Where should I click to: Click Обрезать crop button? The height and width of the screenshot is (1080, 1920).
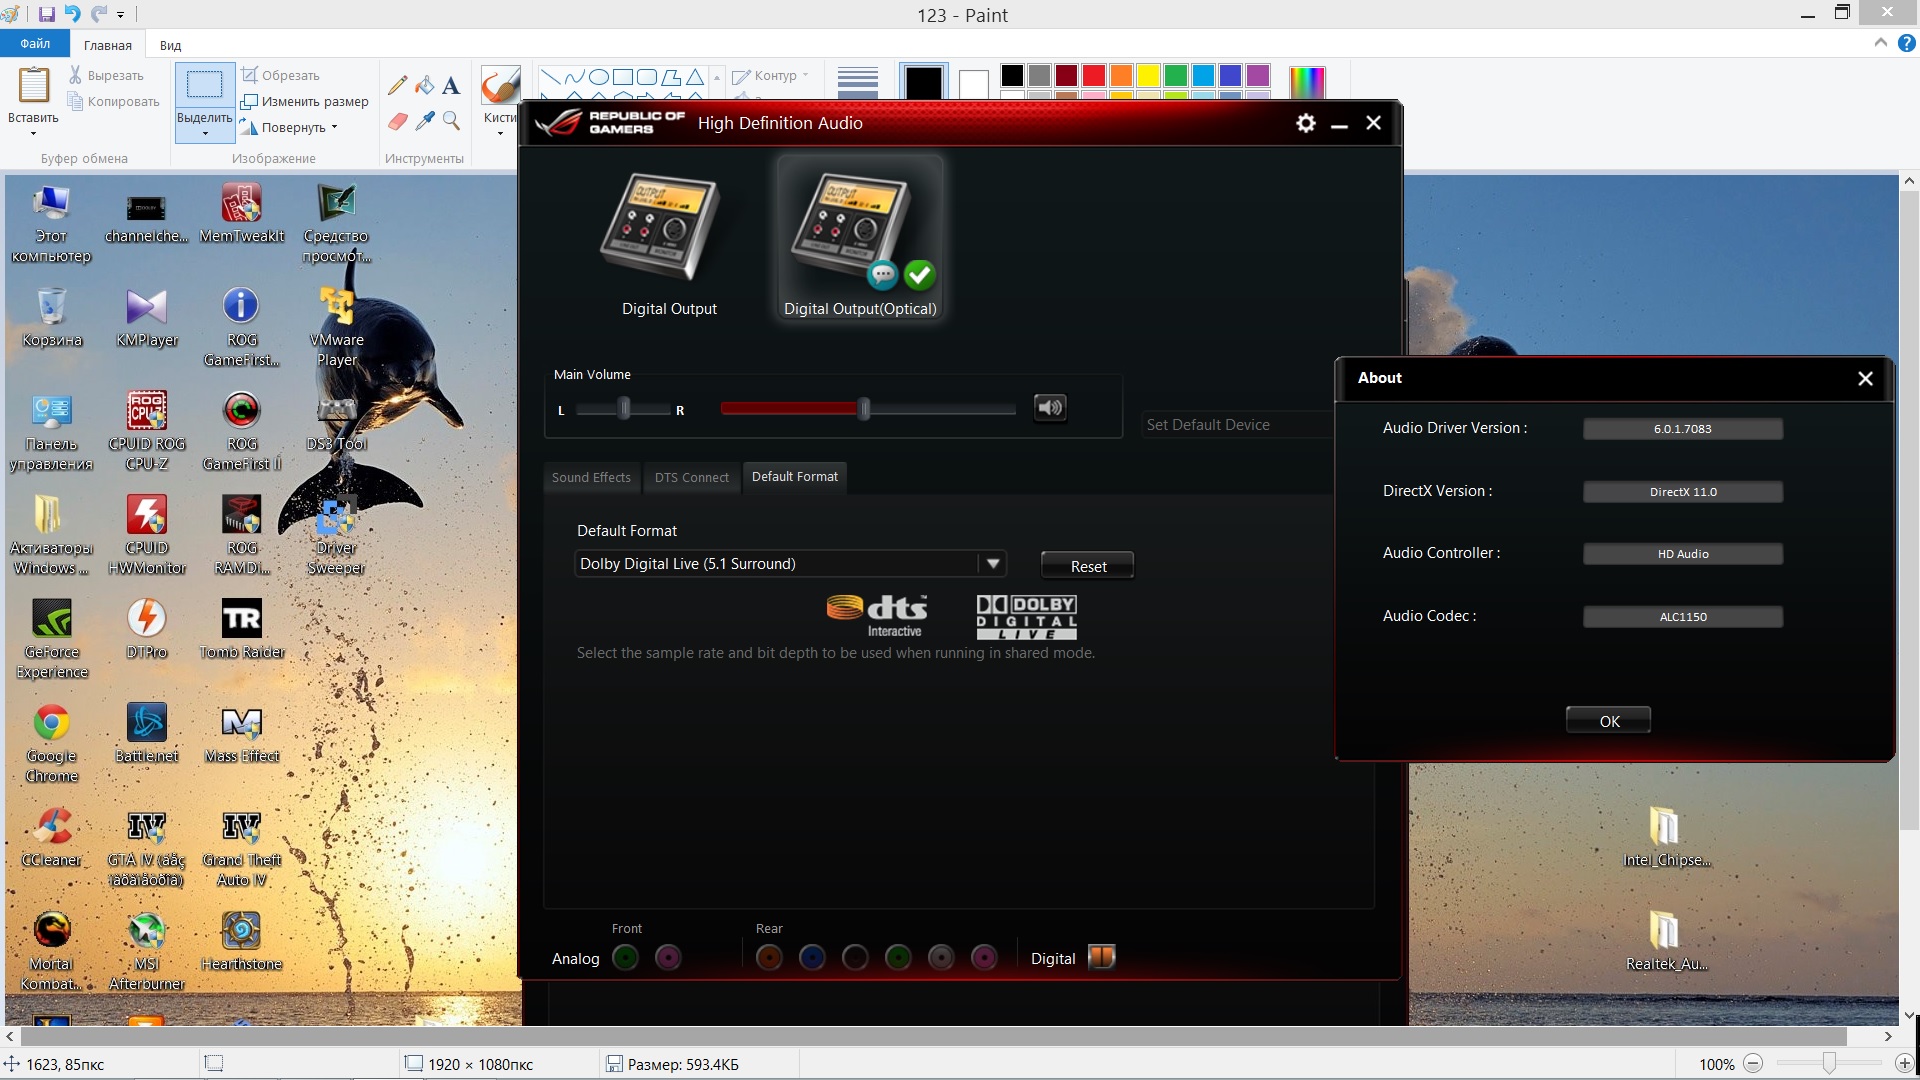click(x=281, y=75)
